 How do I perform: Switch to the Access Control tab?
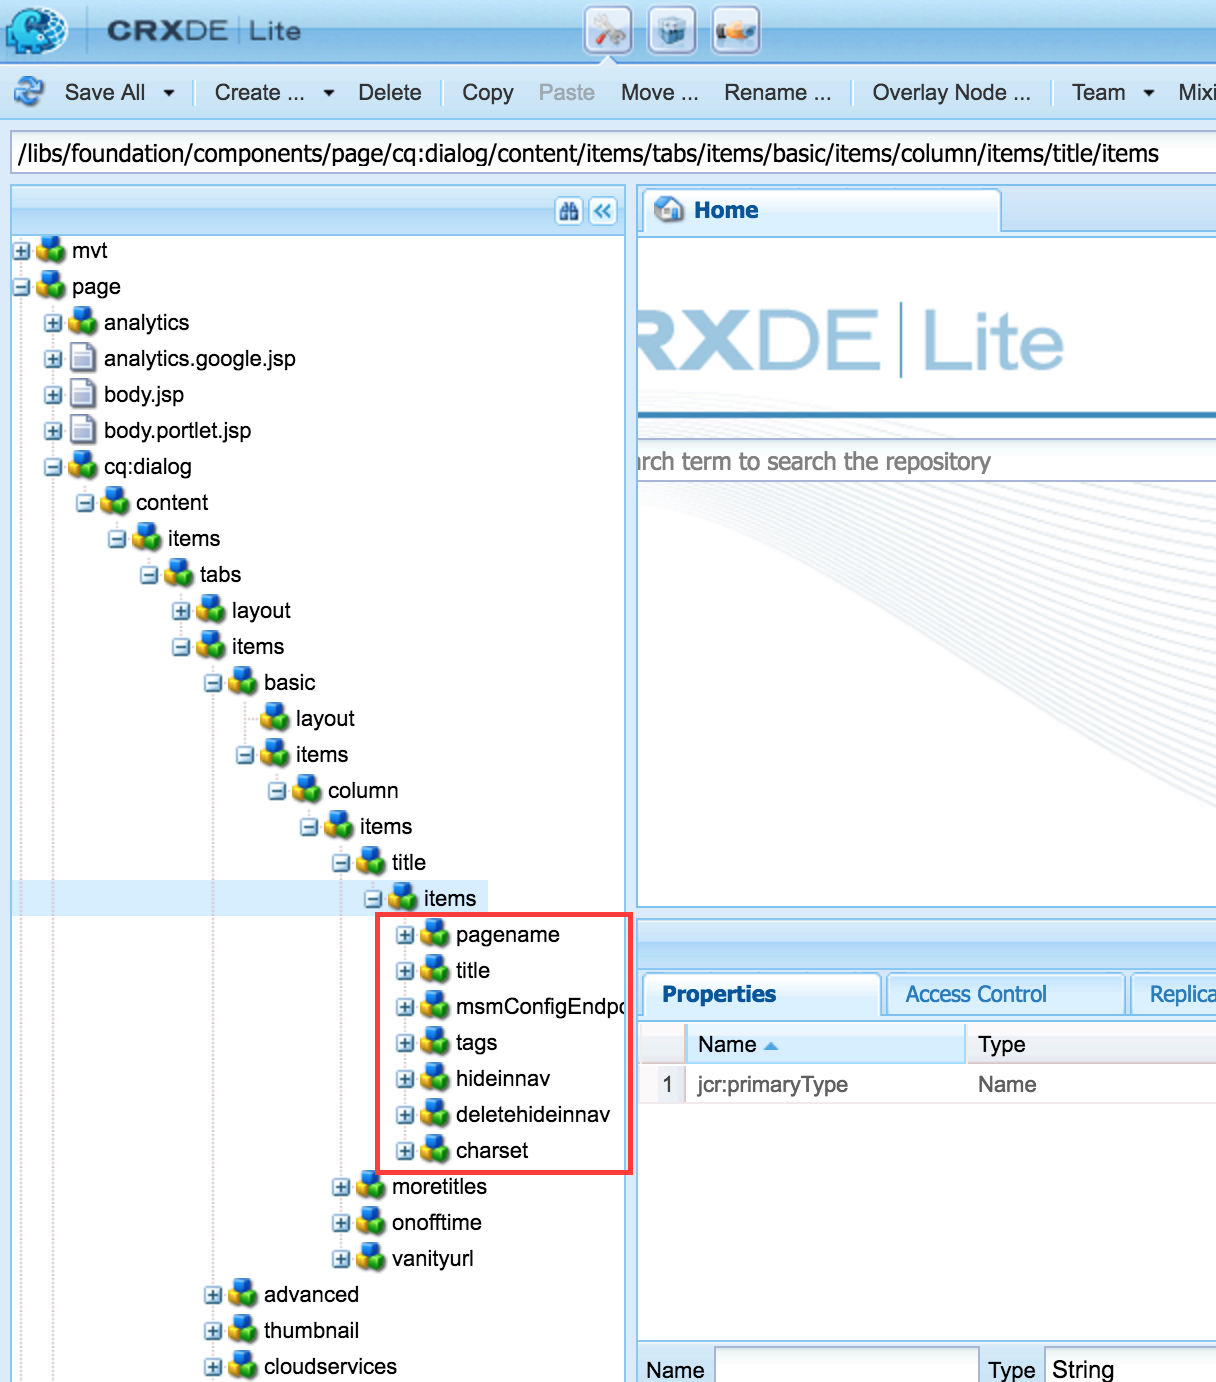(x=1005, y=994)
